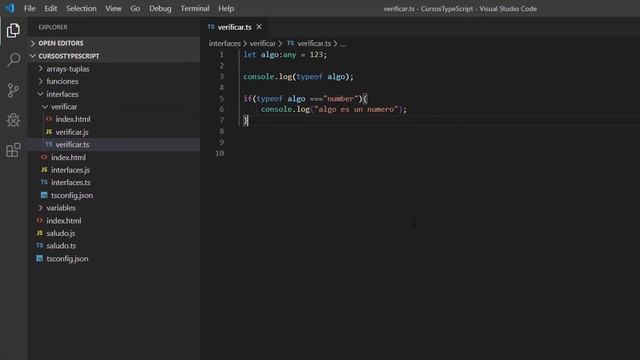Open root tsconfig.json below saludo.ts
Image resolution: width=640 pixels, height=360 pixels.
[114, 258]
